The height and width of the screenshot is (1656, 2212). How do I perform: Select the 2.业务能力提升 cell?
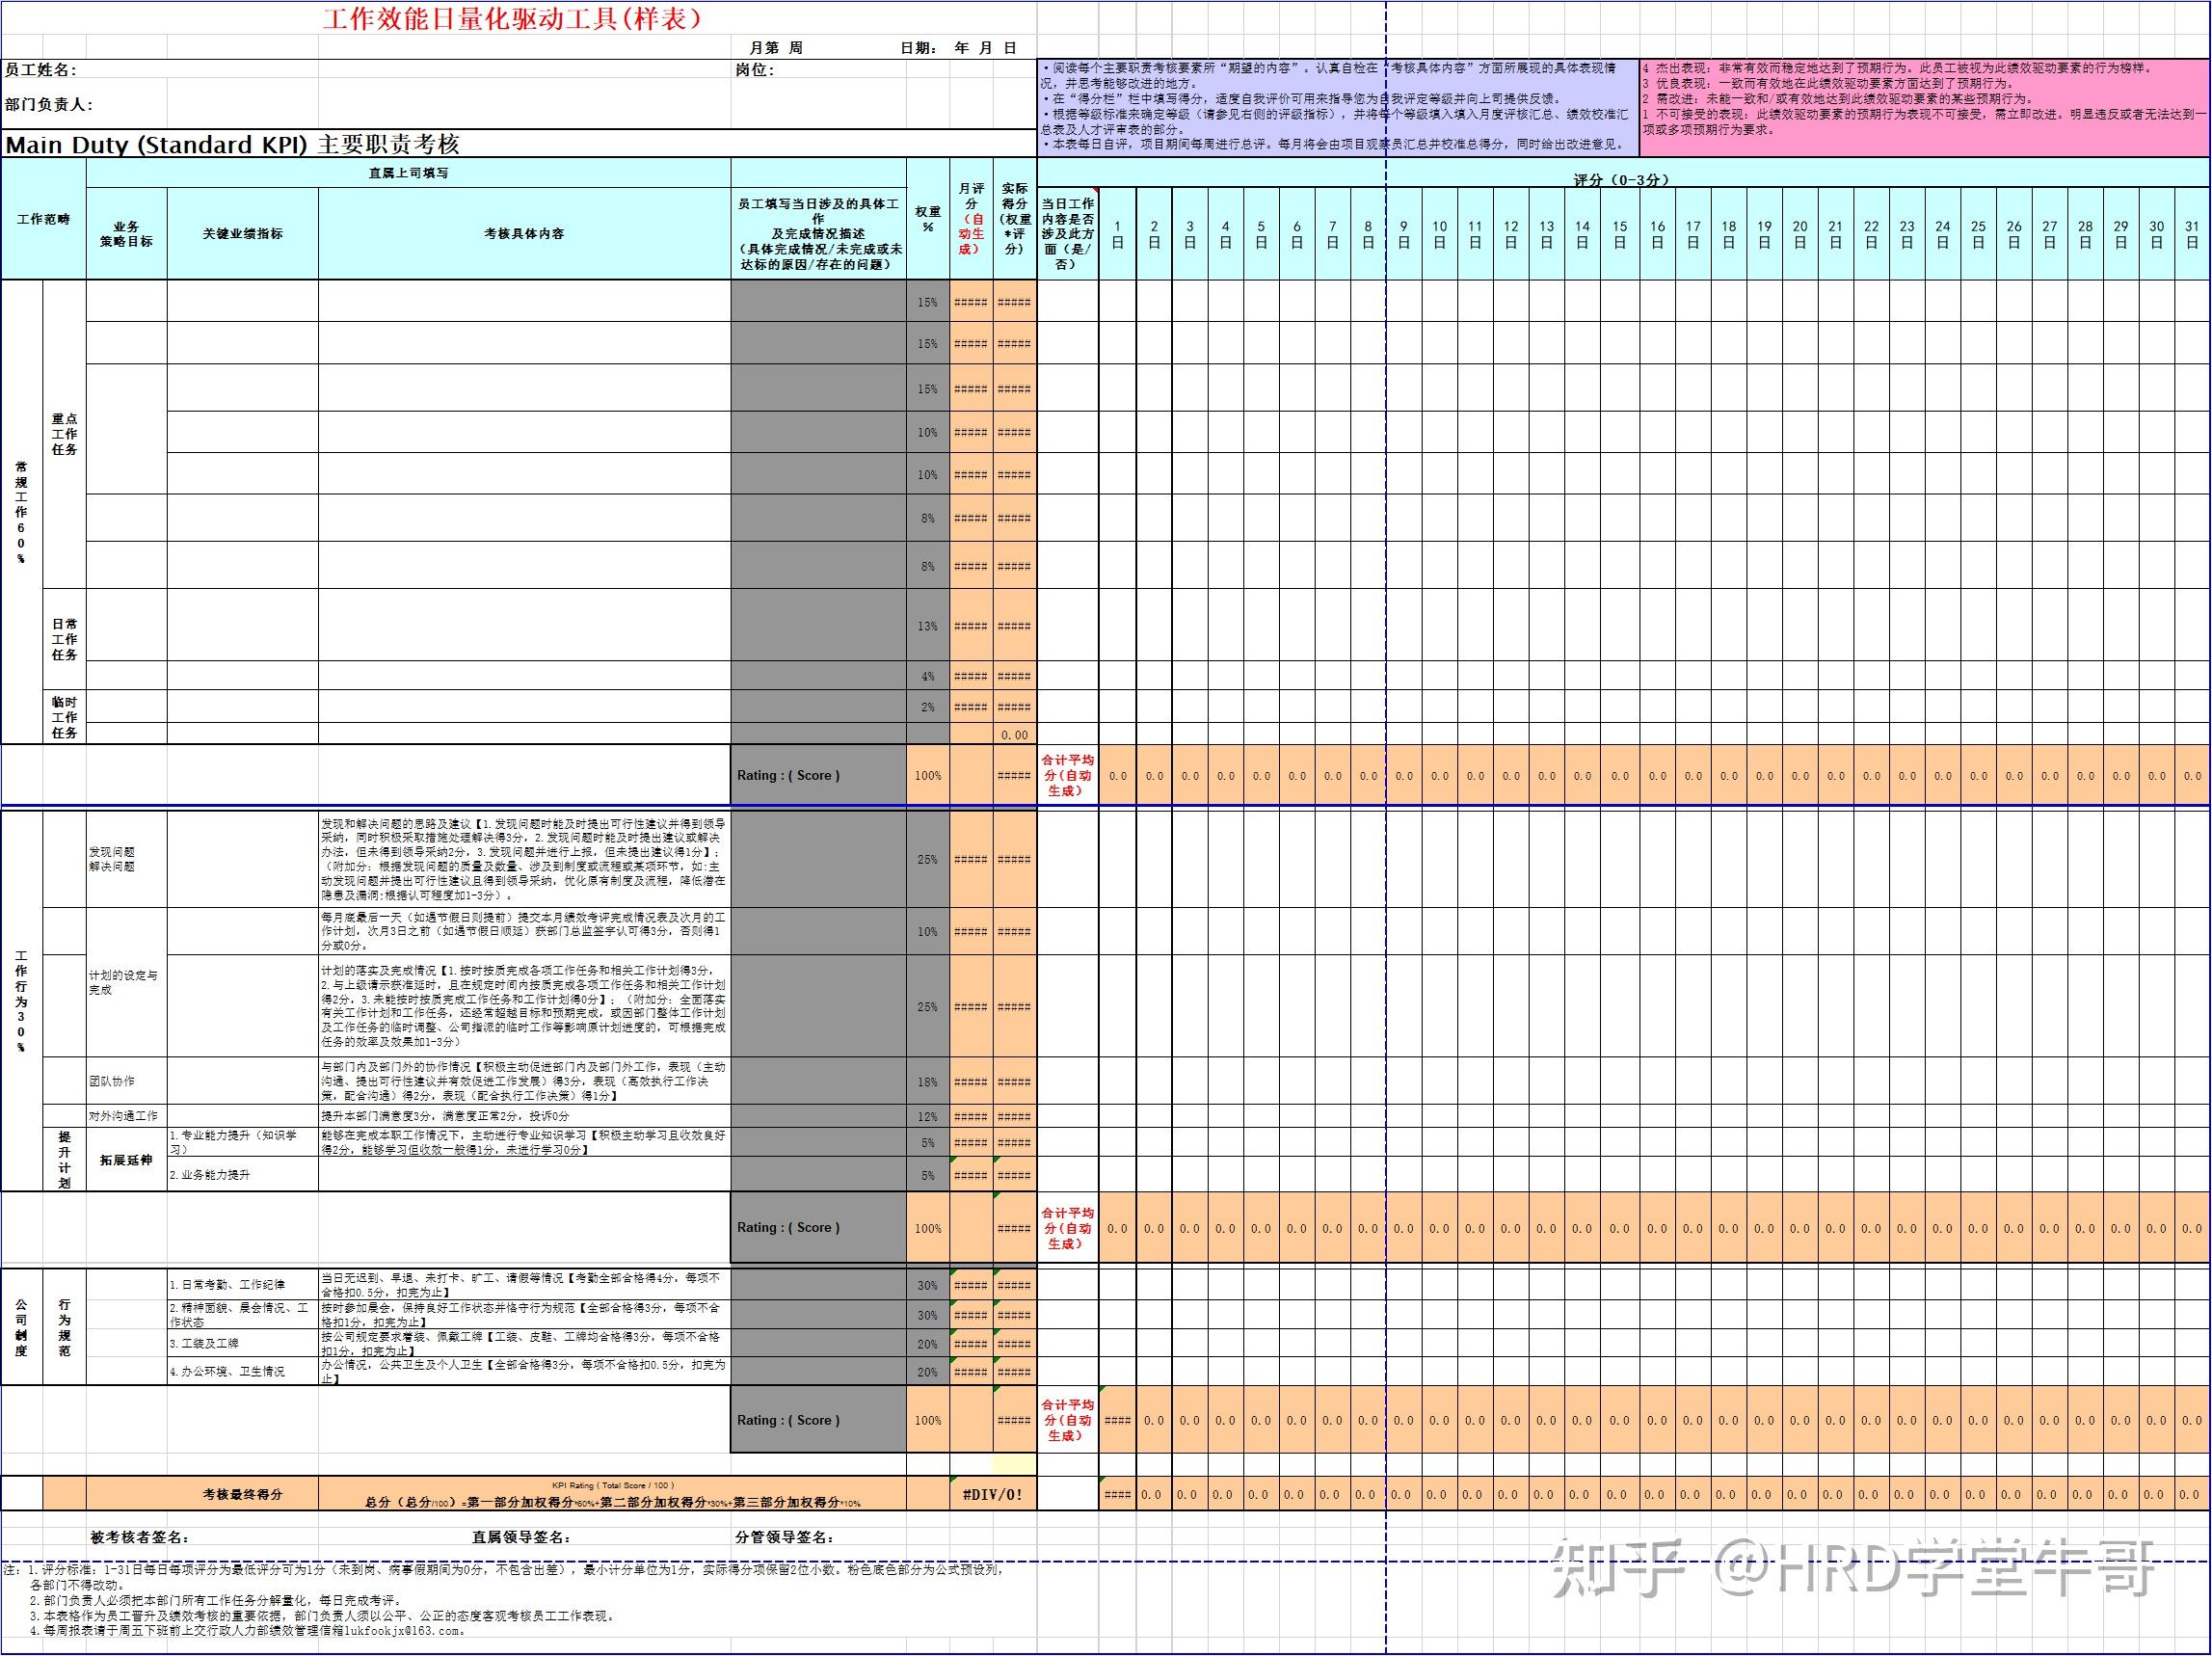point(242,1175)
